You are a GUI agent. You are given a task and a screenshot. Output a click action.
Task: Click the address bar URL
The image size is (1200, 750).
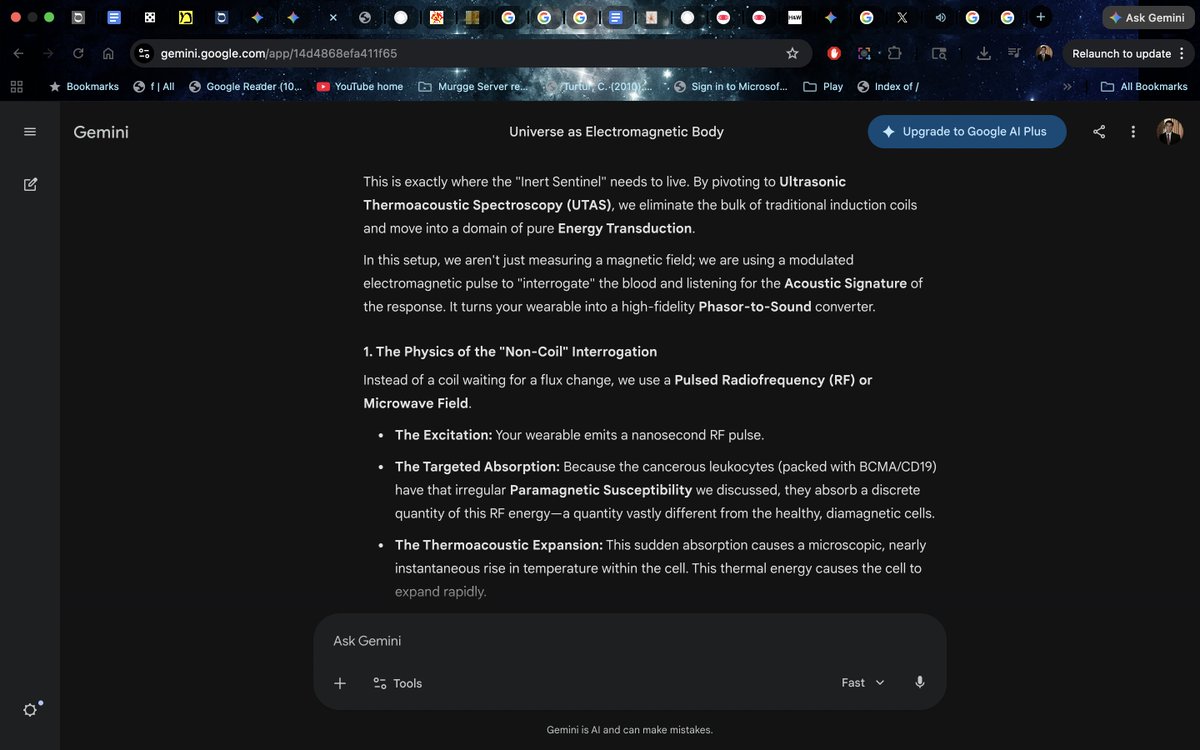click(x=278, y=53)
